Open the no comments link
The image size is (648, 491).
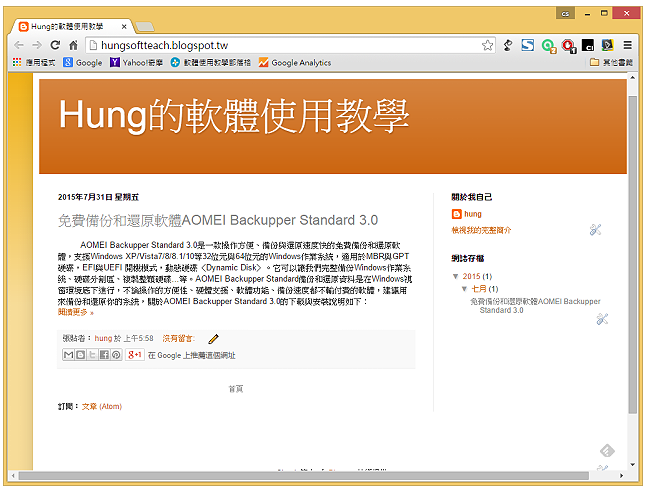click(179, 338)
